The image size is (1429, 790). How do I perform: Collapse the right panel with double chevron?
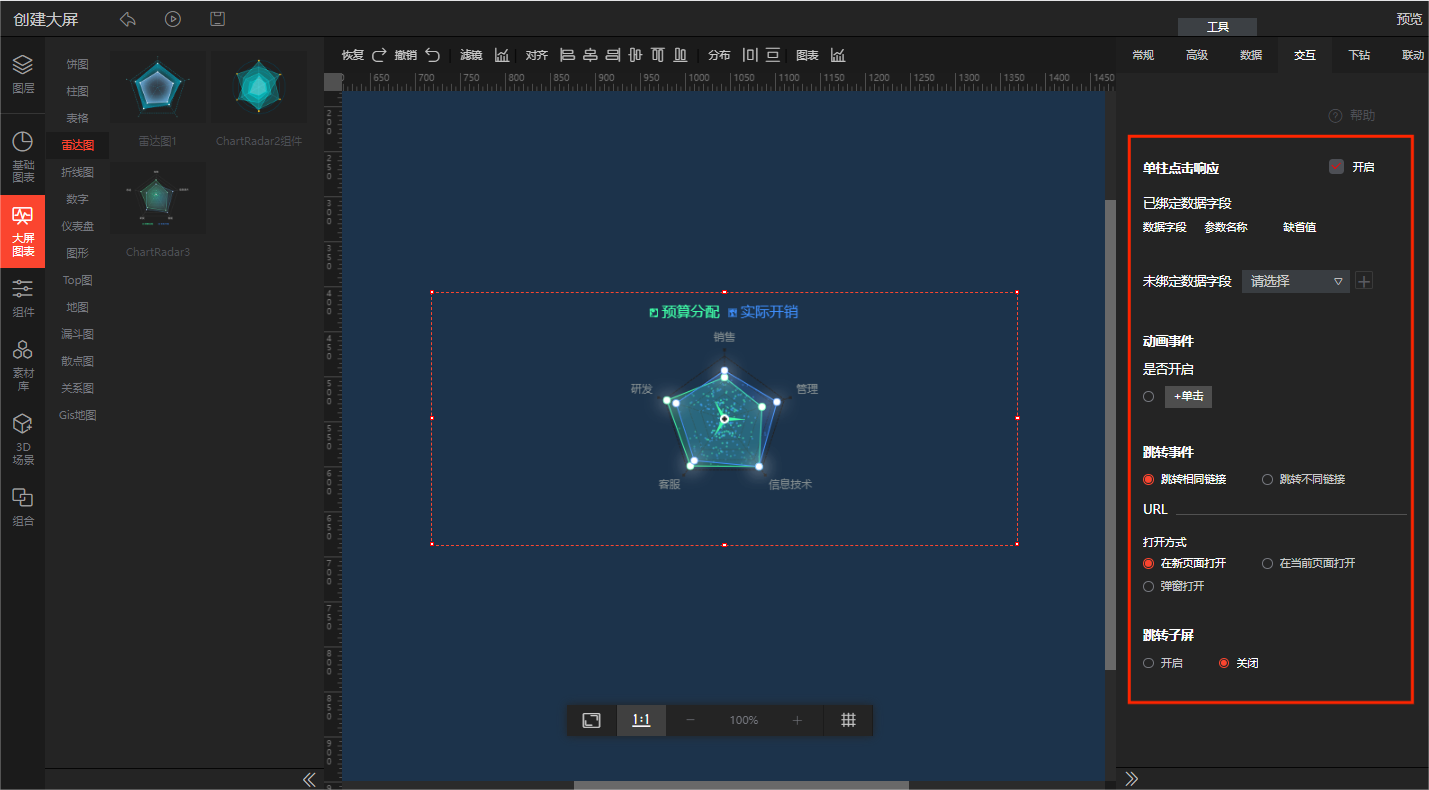point(1132,779)
